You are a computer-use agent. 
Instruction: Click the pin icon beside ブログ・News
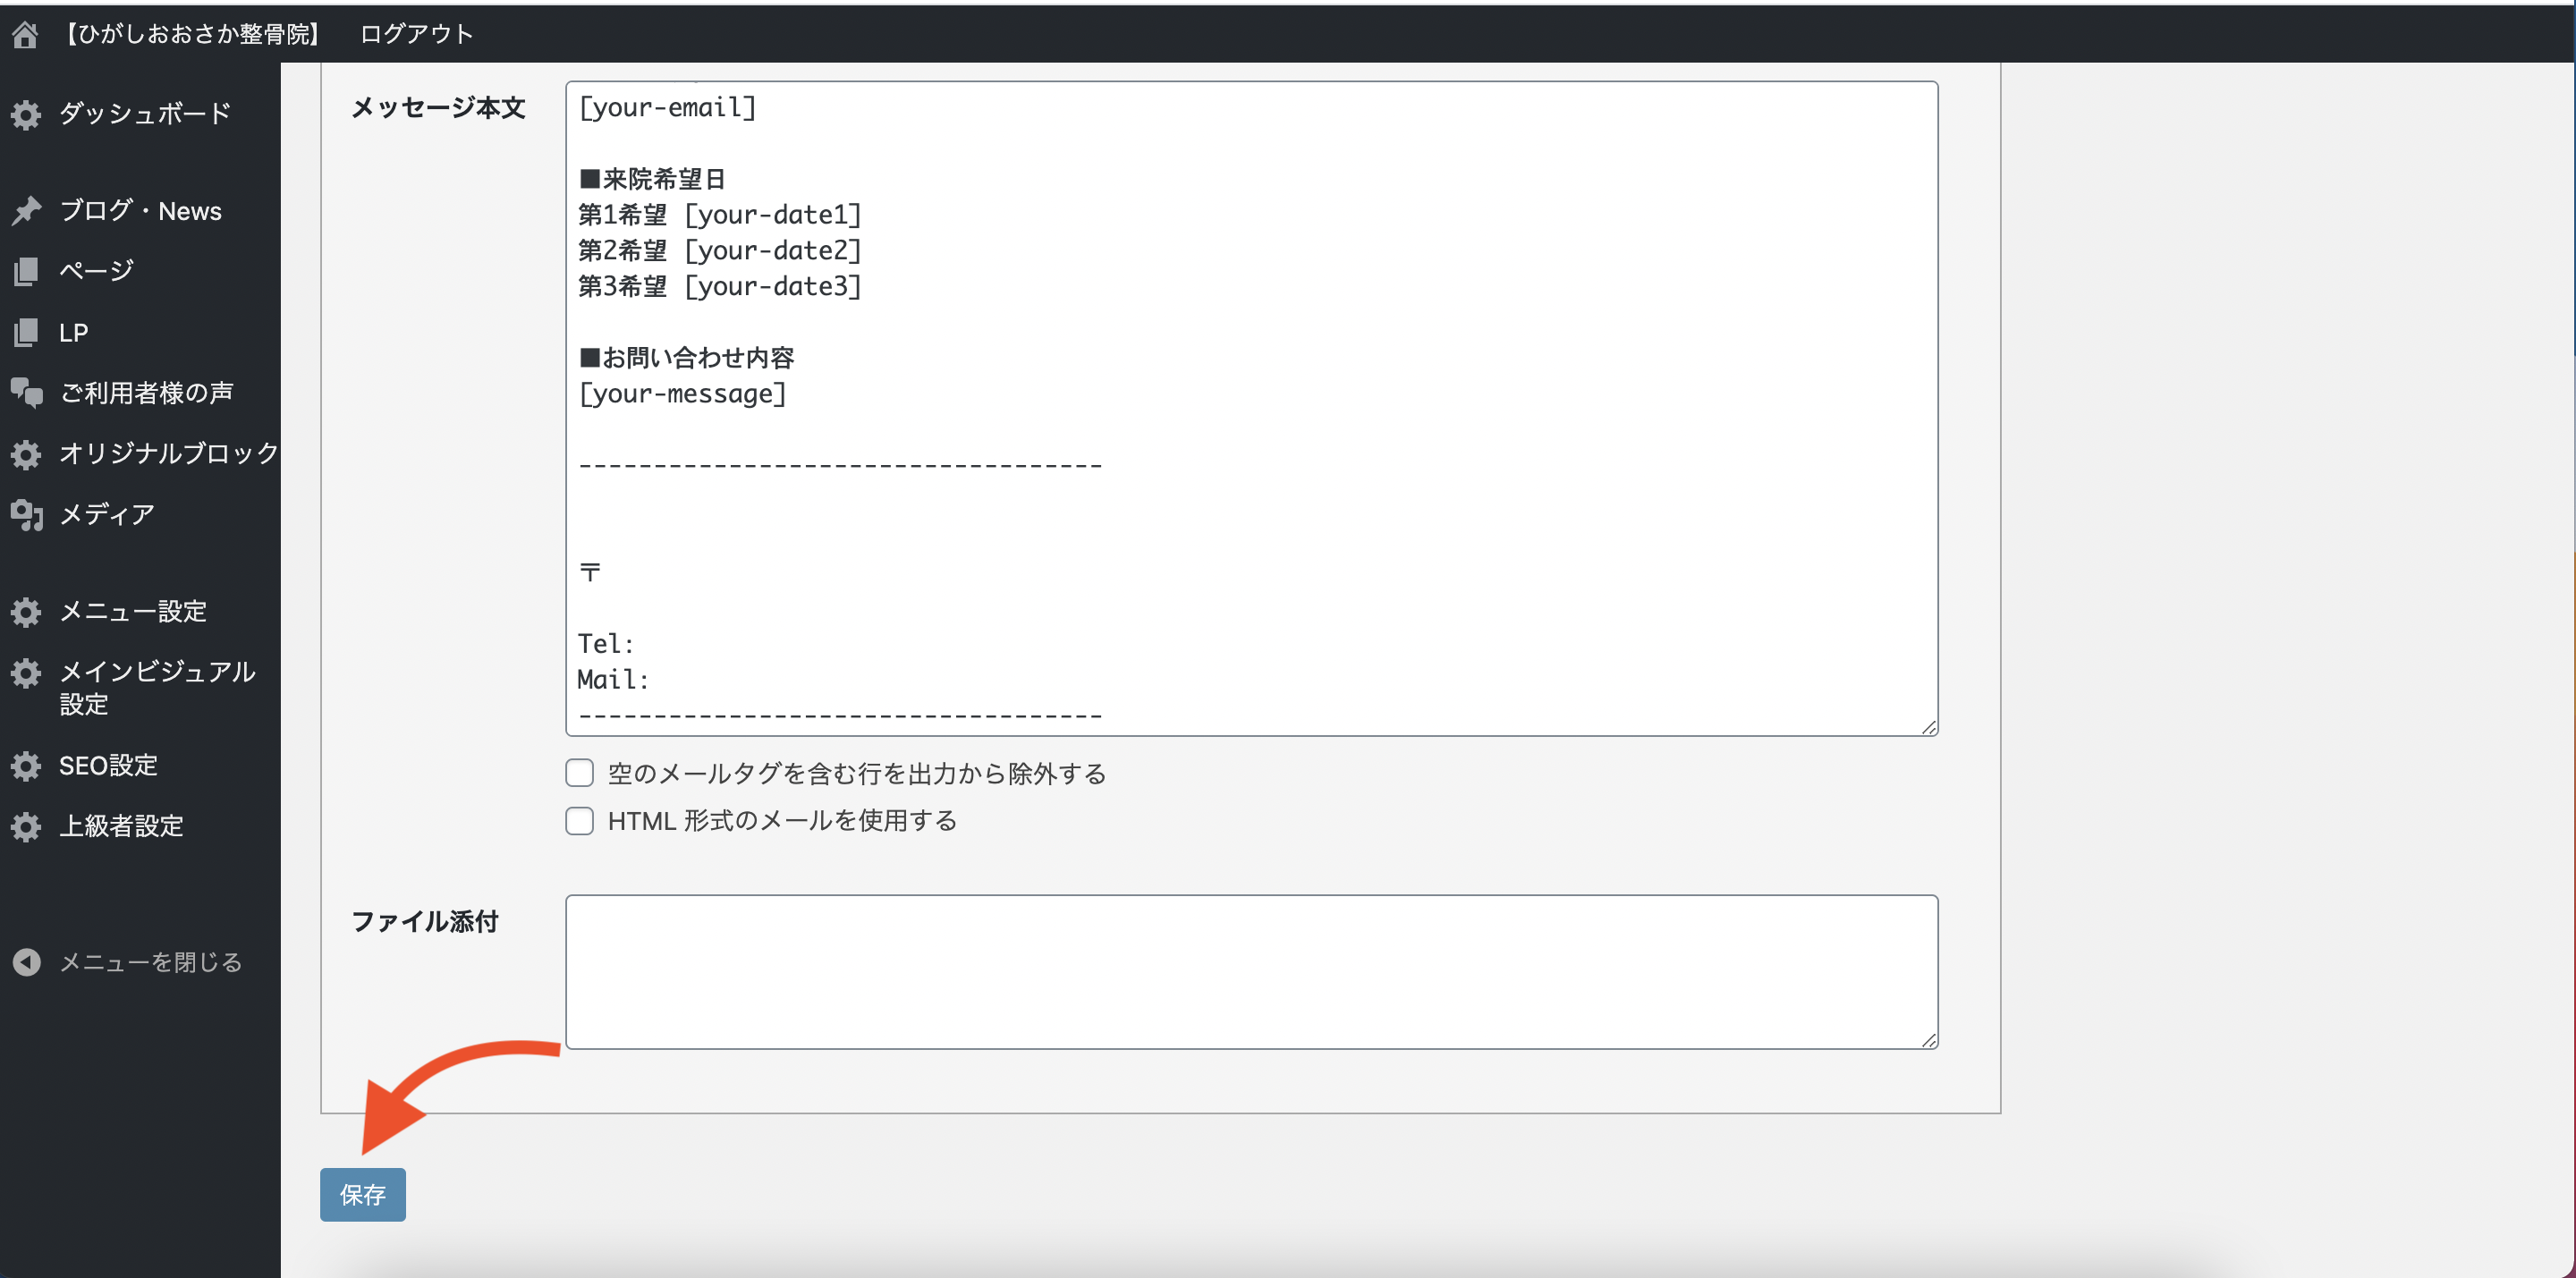[26, 211]
